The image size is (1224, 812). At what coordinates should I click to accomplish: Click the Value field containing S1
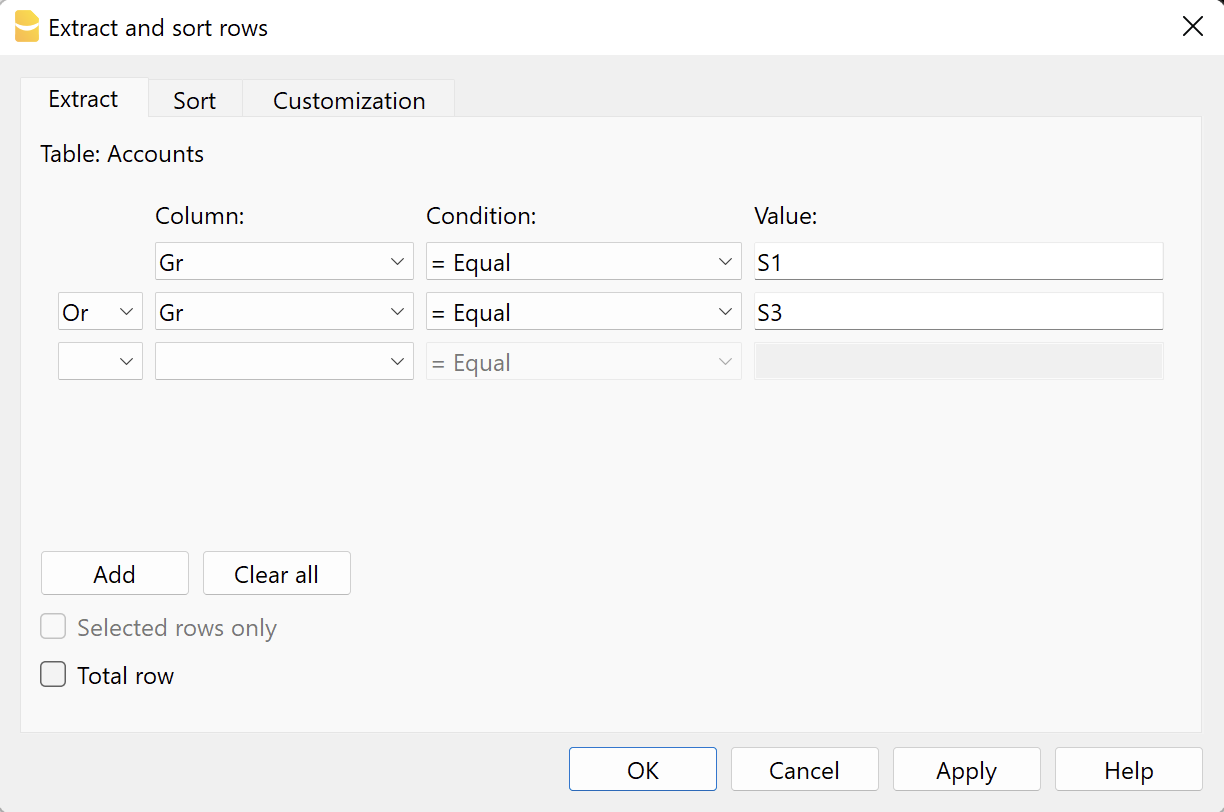pos(958,262)
